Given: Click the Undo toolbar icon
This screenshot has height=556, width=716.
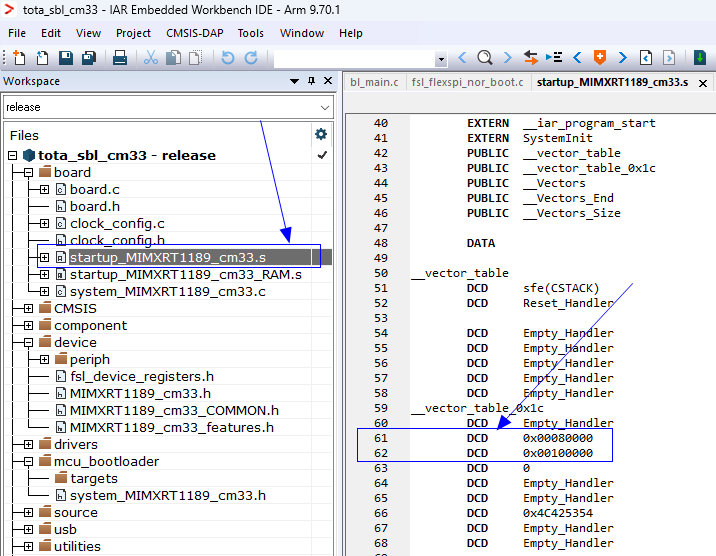Looking at the screenshot, I should coord(228,58).
